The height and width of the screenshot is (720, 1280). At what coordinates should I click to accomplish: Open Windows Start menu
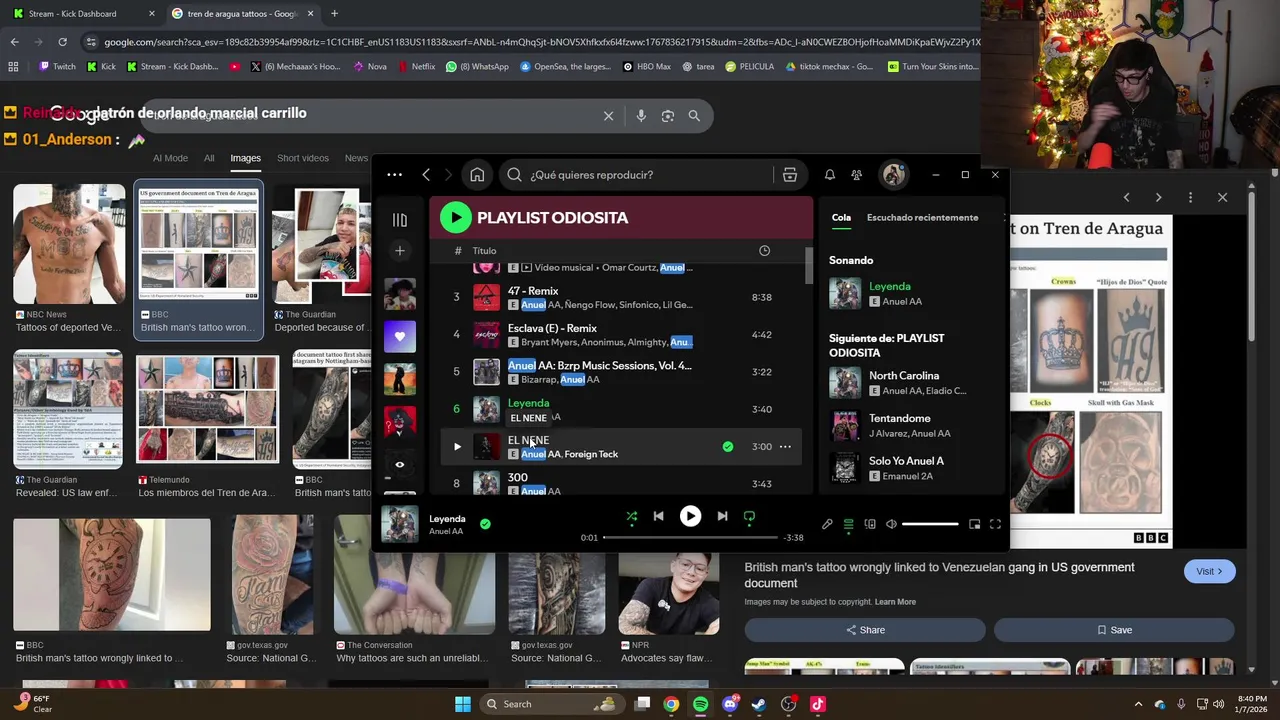point(463,704)
